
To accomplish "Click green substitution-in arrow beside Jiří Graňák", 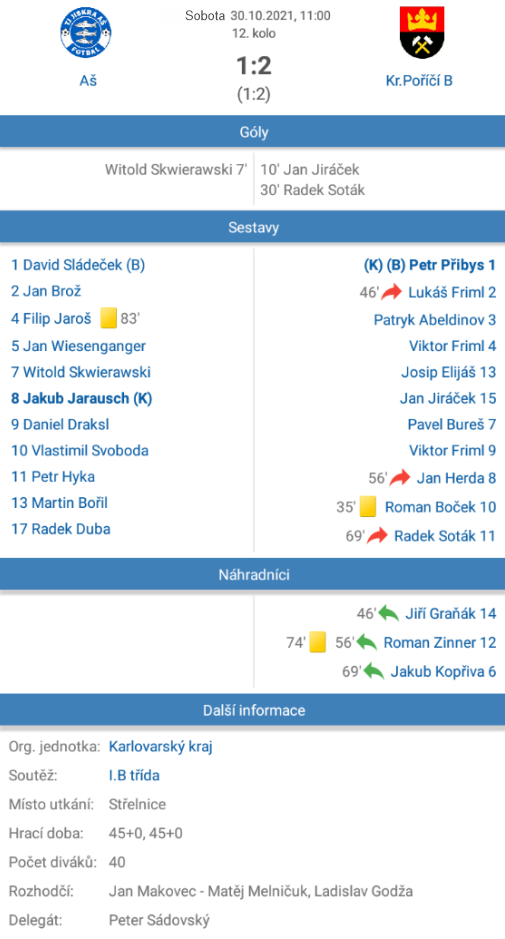I will coord(389,613).
